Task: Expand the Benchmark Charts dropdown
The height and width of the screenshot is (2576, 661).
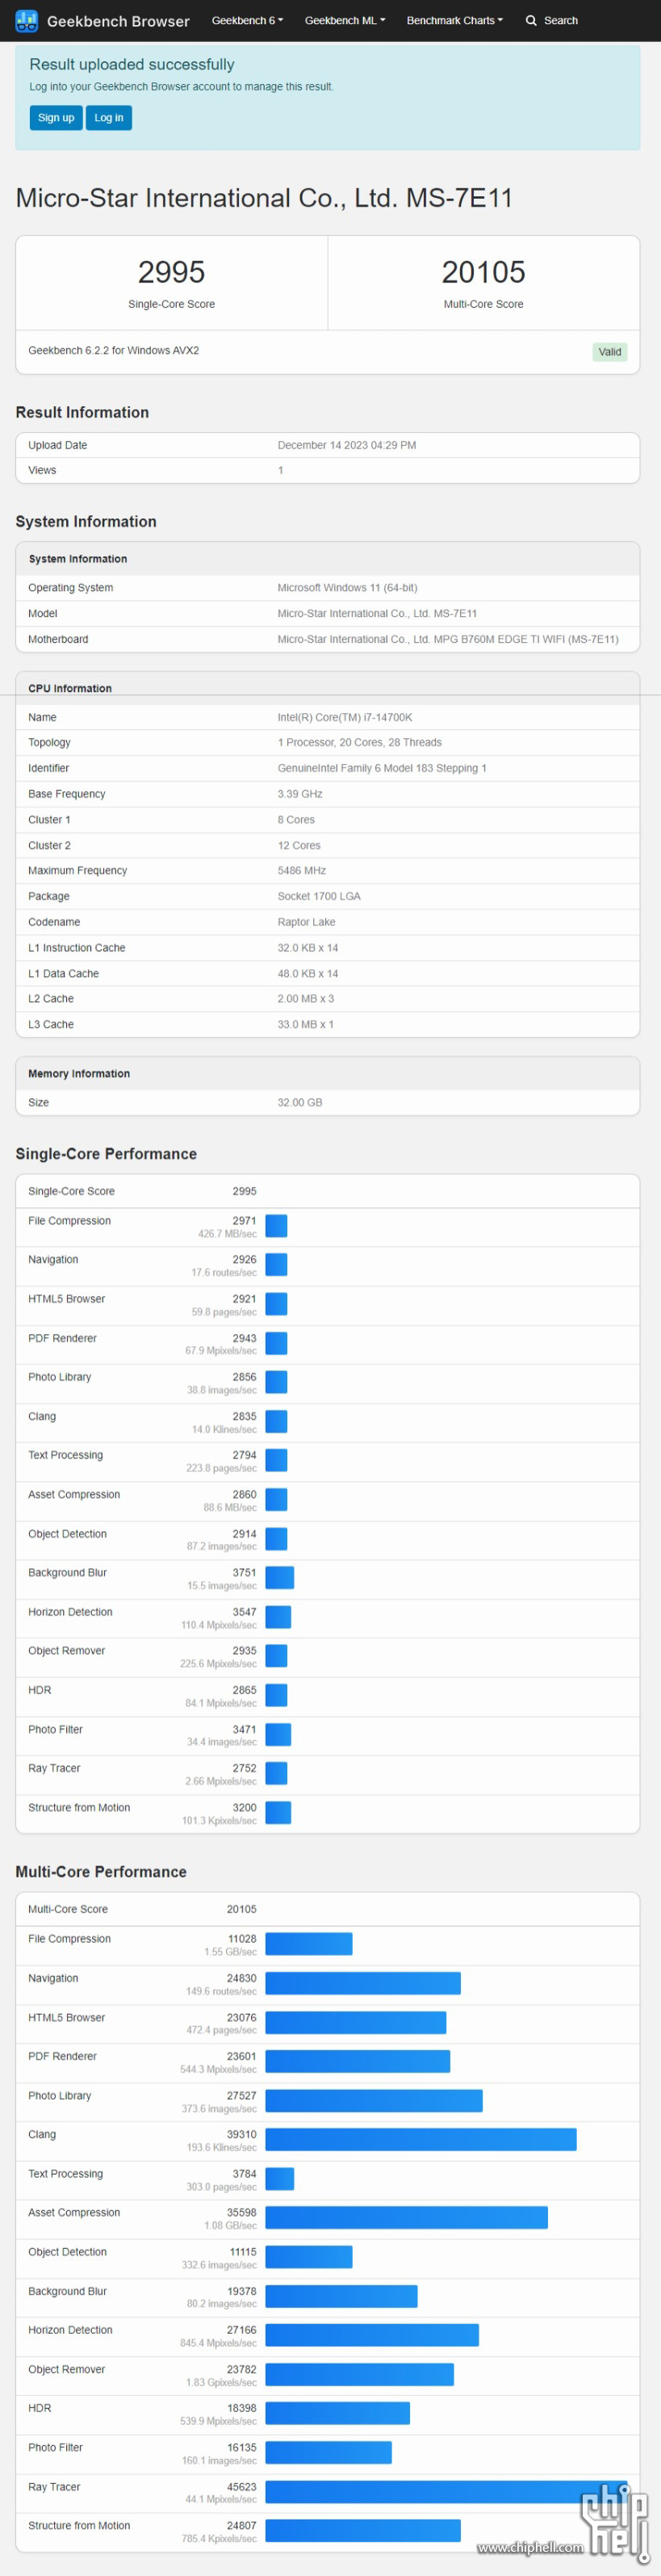Action: (455, 20)
